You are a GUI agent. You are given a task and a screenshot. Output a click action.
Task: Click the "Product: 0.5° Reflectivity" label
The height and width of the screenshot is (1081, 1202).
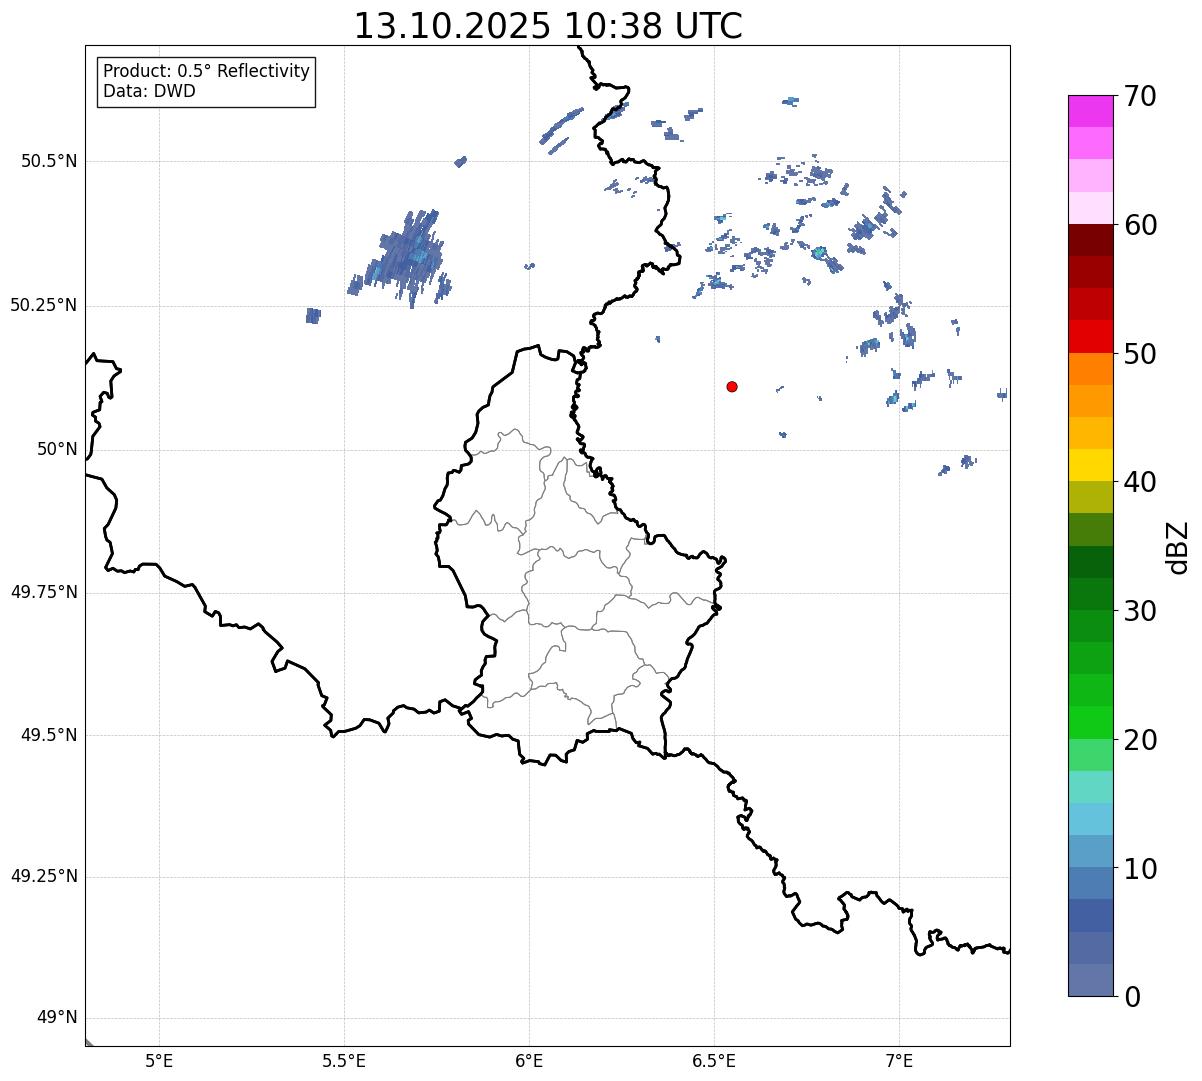point(206,71)
